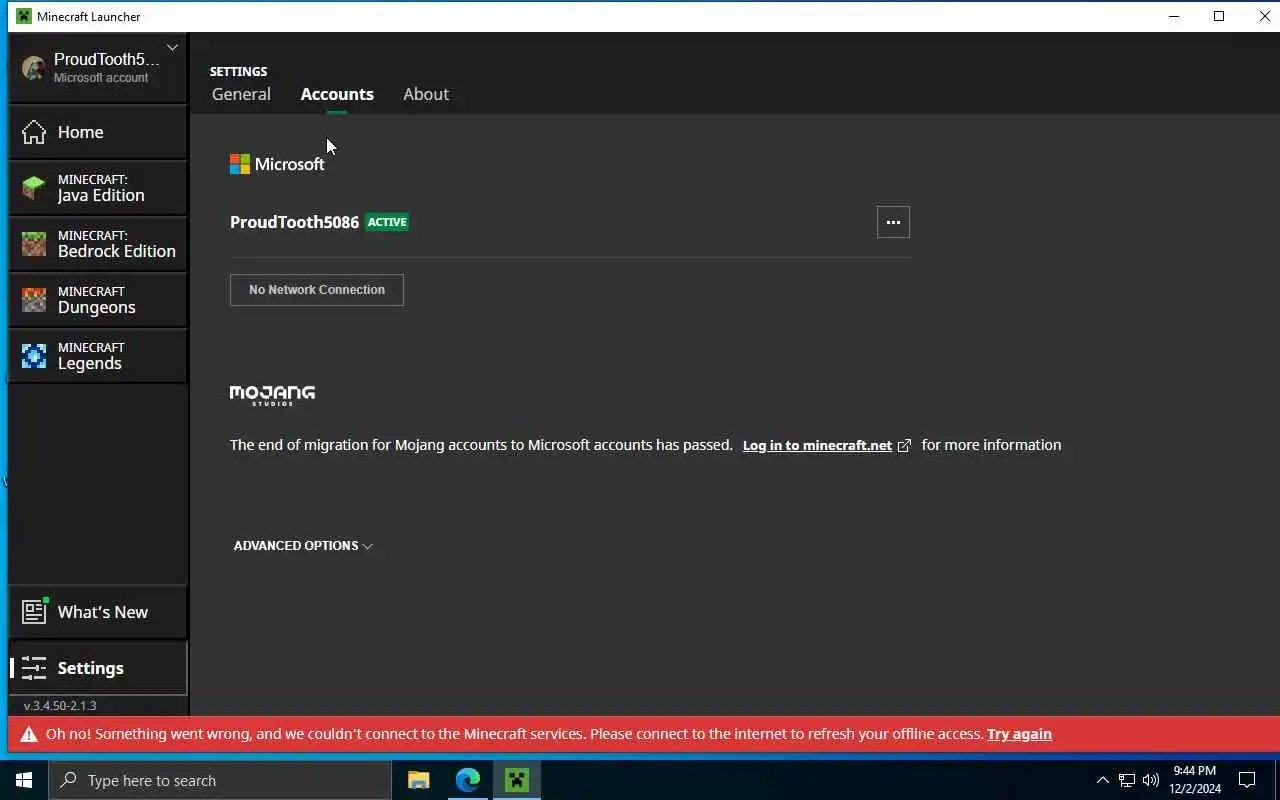The width and height of the screenshot is (1280, 800).
Task: Click the Microsoft logo
Action: click(x=277, y=164)
